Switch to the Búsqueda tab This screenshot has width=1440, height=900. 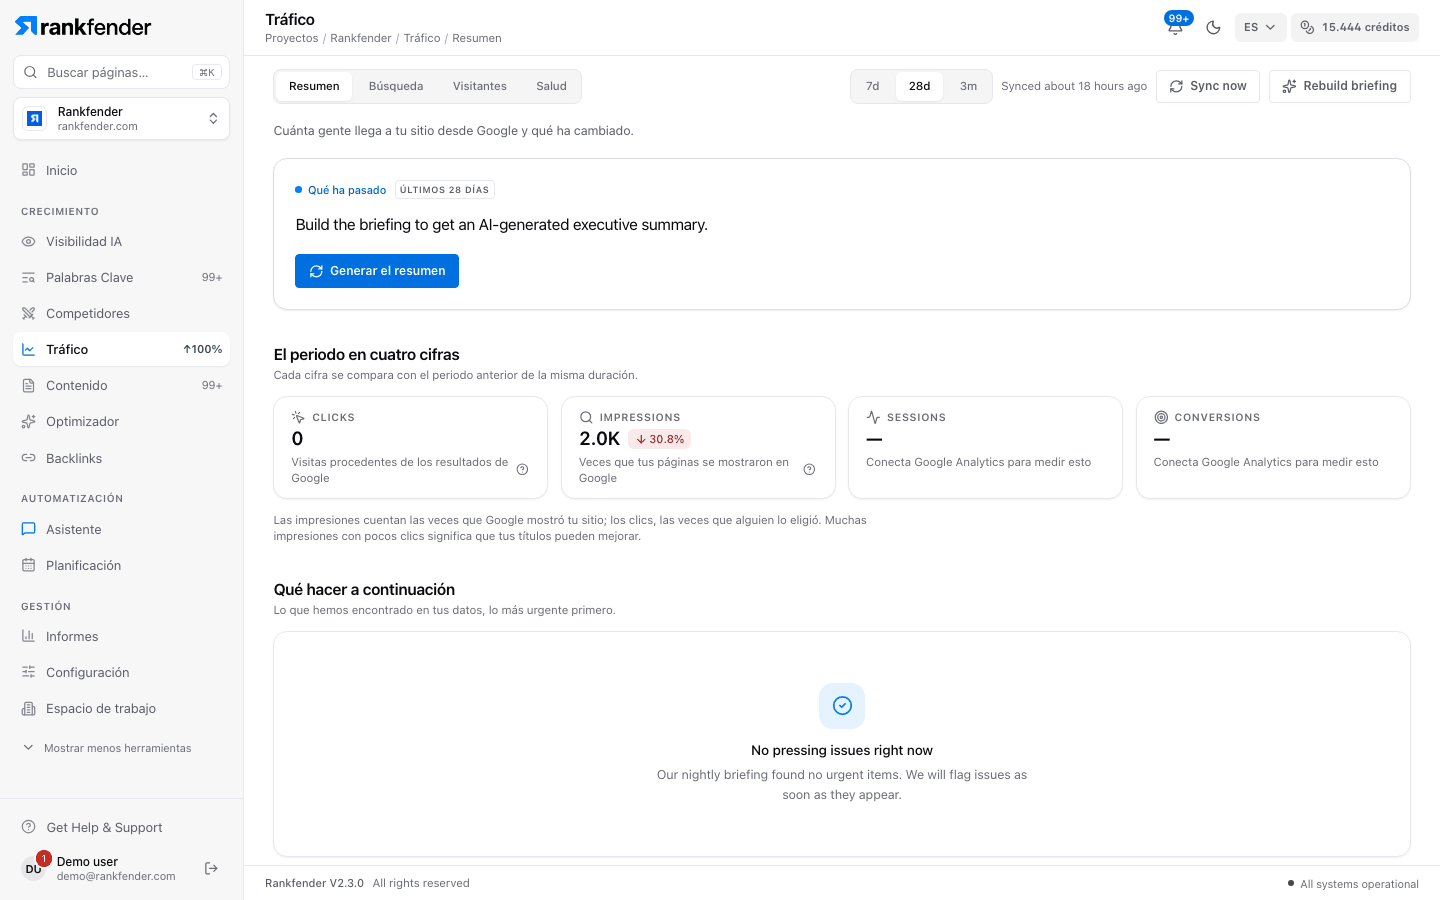coord(396,86)
